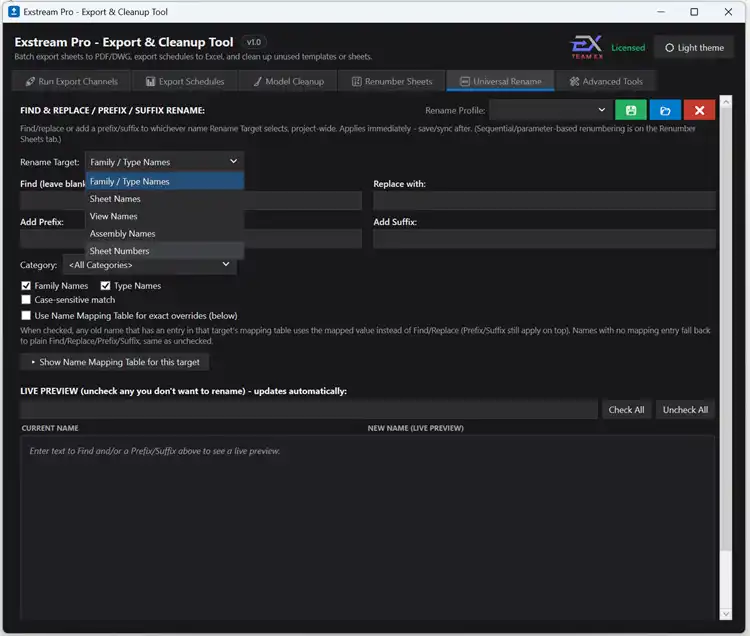Select the Universal Rename tab

tap(500, 81)
